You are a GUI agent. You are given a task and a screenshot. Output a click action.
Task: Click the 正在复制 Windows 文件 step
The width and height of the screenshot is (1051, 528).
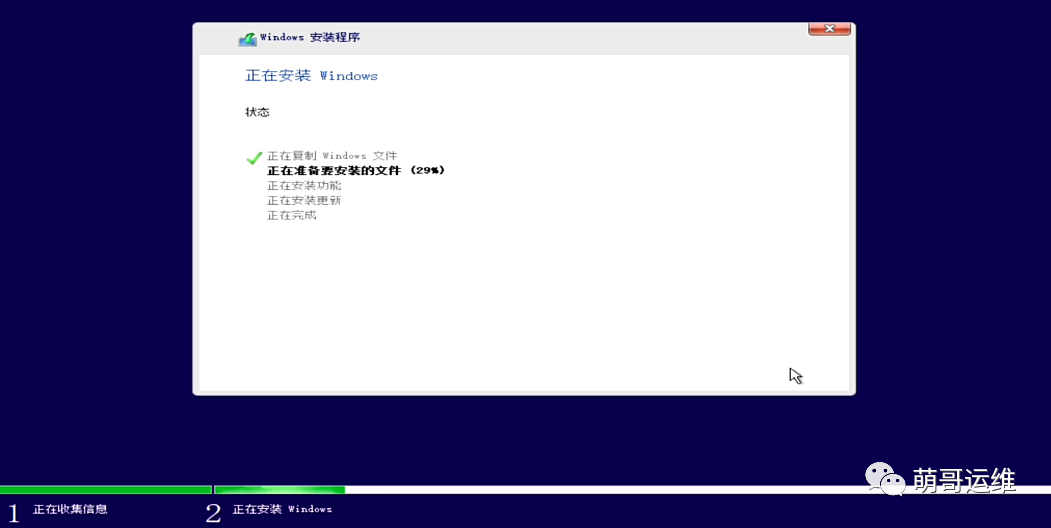click(332, 155)
